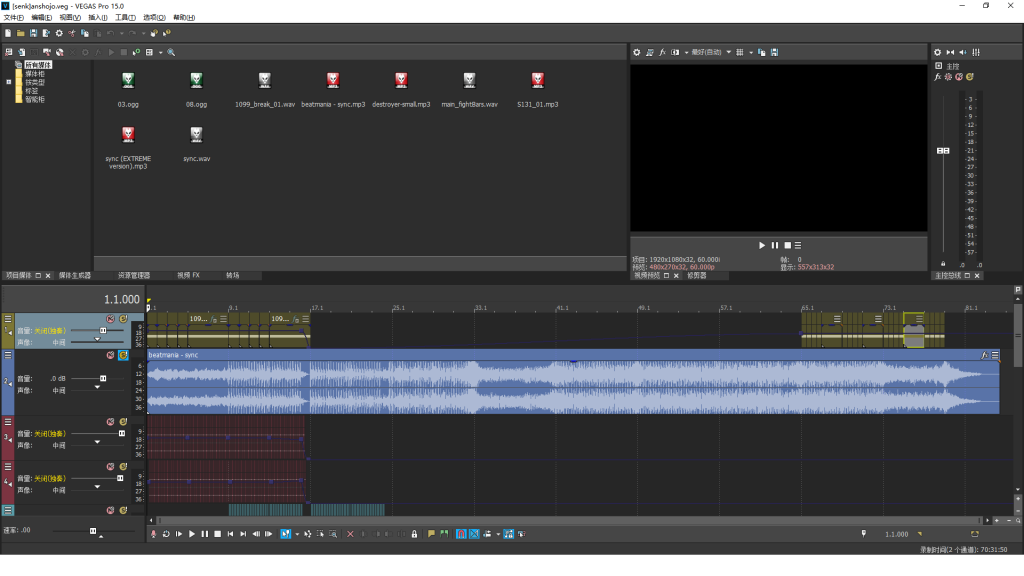1024x576 pixels.
Task: Mute audio track 2 (beatmania - sync)
Action: pyautogui.click(x=110, y=355)
